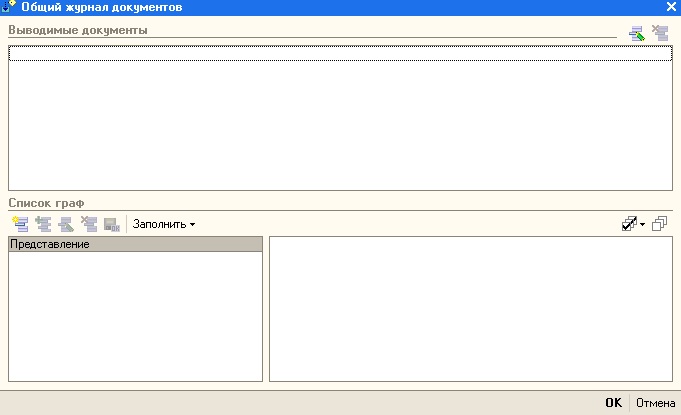
Task: Click the empty list under Представление
Action: 135,315
